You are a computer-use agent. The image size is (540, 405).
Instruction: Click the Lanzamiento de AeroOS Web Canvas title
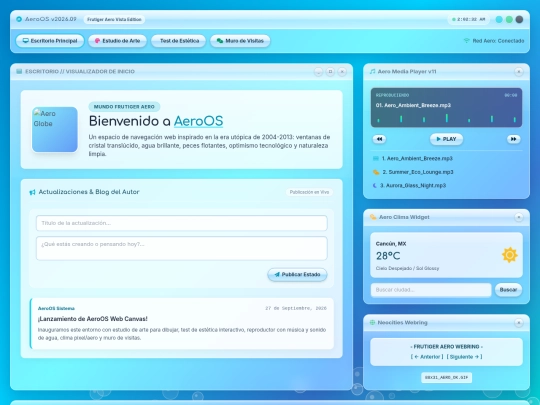click(93, 319)
